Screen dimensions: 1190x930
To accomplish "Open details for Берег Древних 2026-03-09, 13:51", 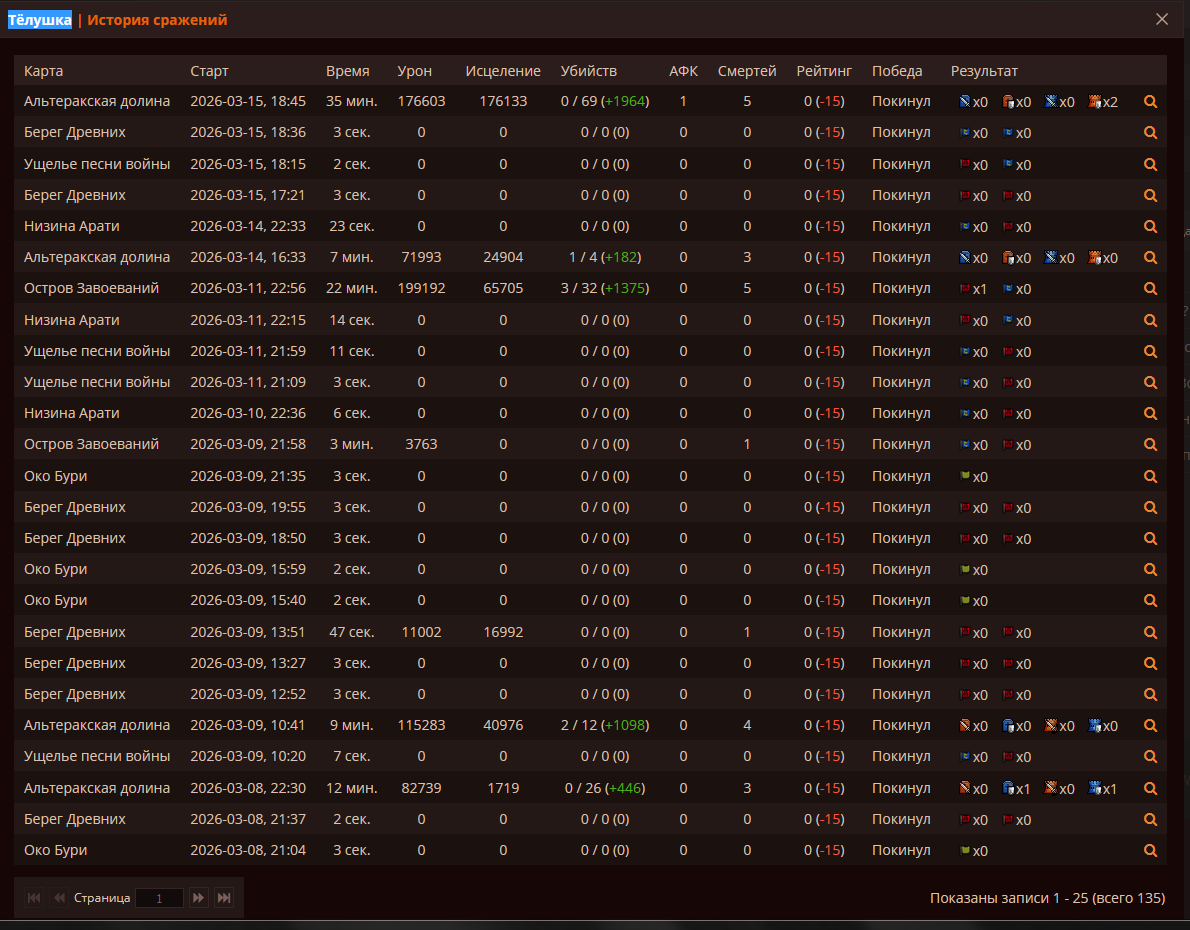I will (x=1150, y=632).
